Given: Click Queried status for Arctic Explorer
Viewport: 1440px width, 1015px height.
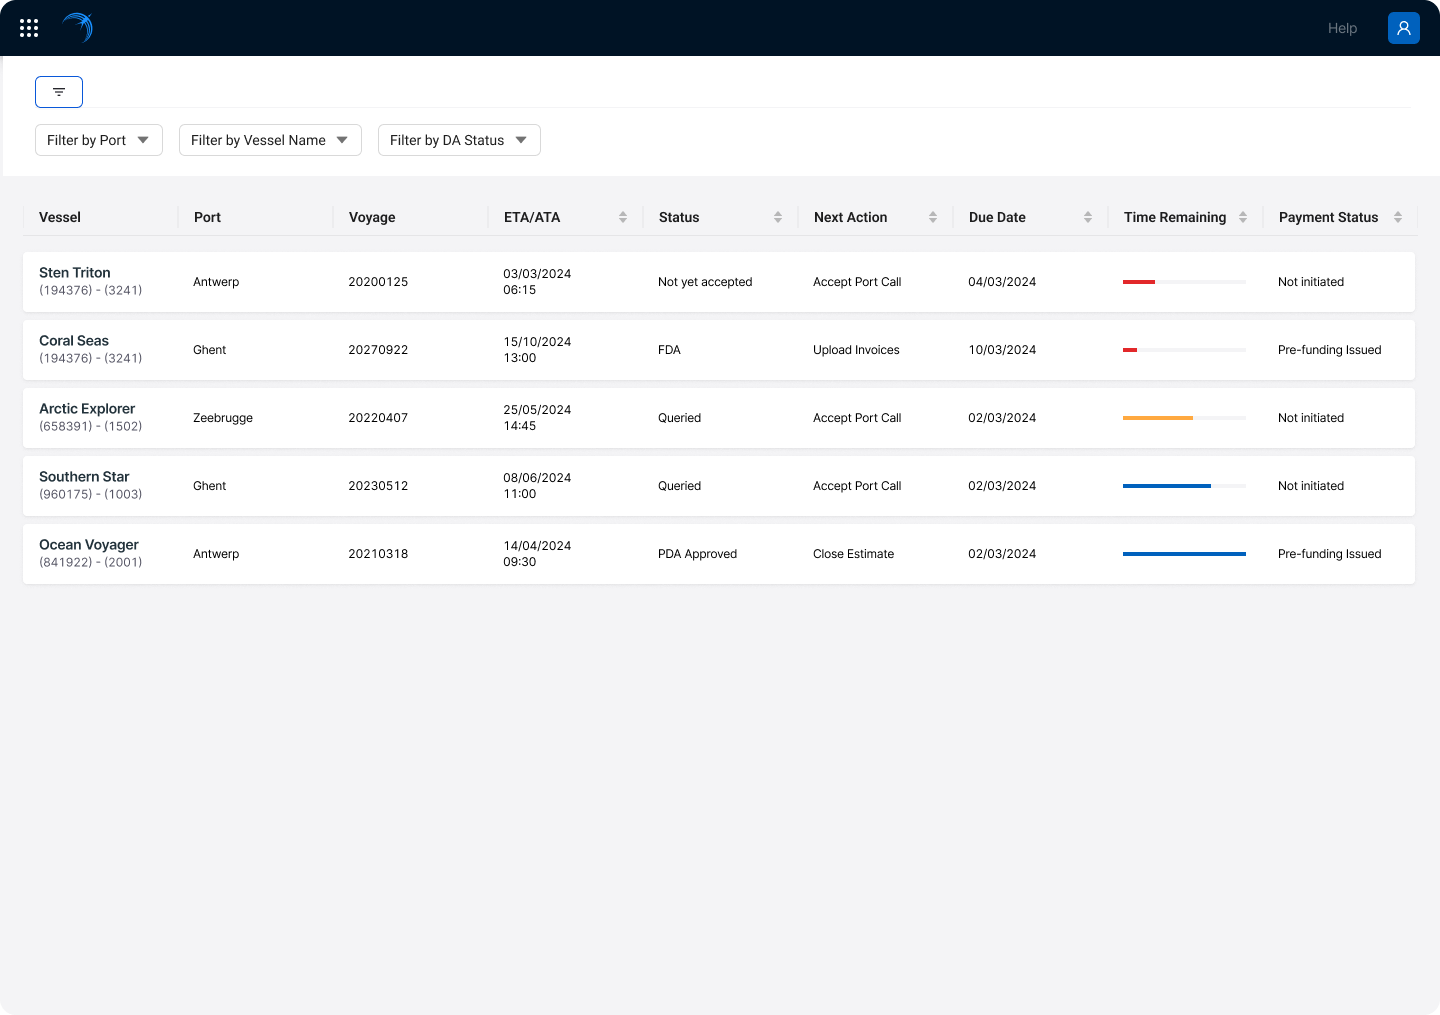Looking at the screenshot, I should [x=679, y=418].
